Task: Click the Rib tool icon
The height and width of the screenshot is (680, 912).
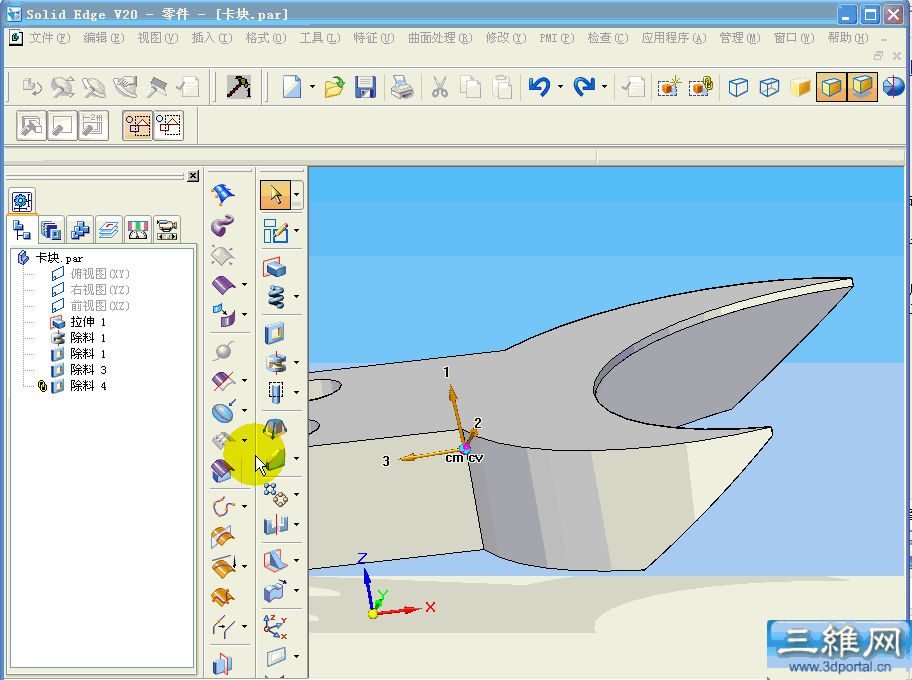Action: click(275, 561)
